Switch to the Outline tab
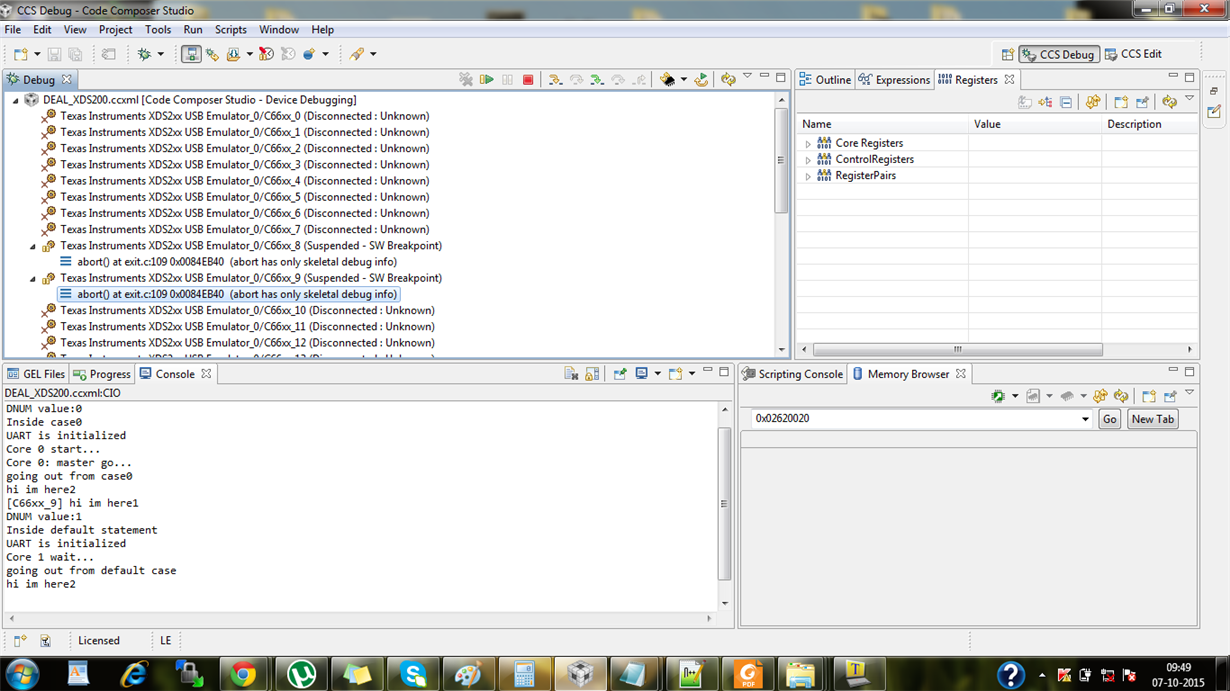1230x691 pixels. tap(825, 80)
